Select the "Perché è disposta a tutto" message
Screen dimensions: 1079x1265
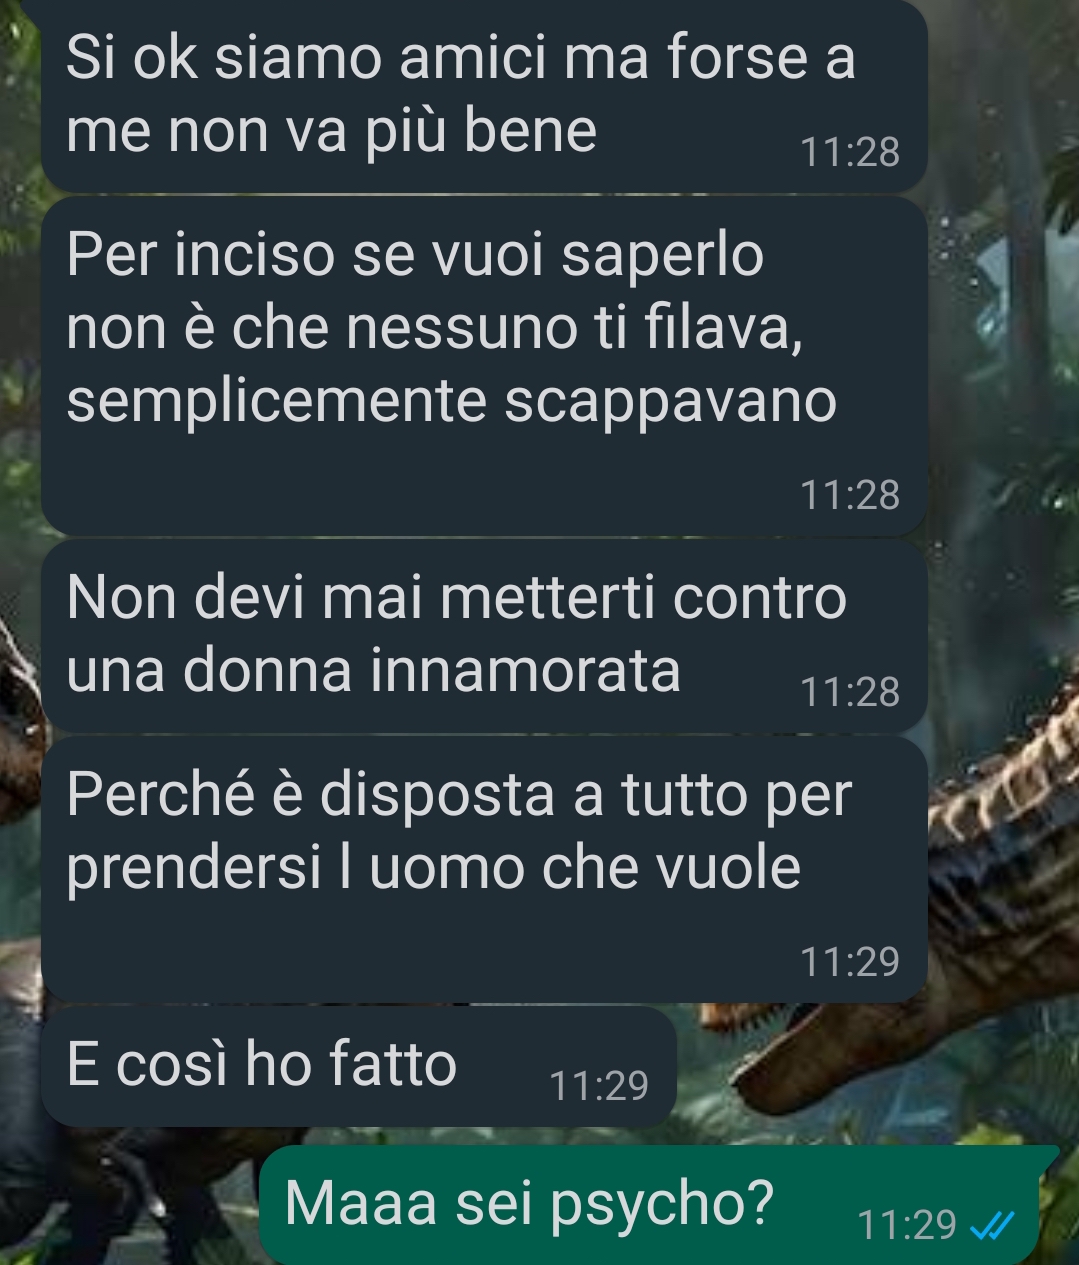point(484,869)
